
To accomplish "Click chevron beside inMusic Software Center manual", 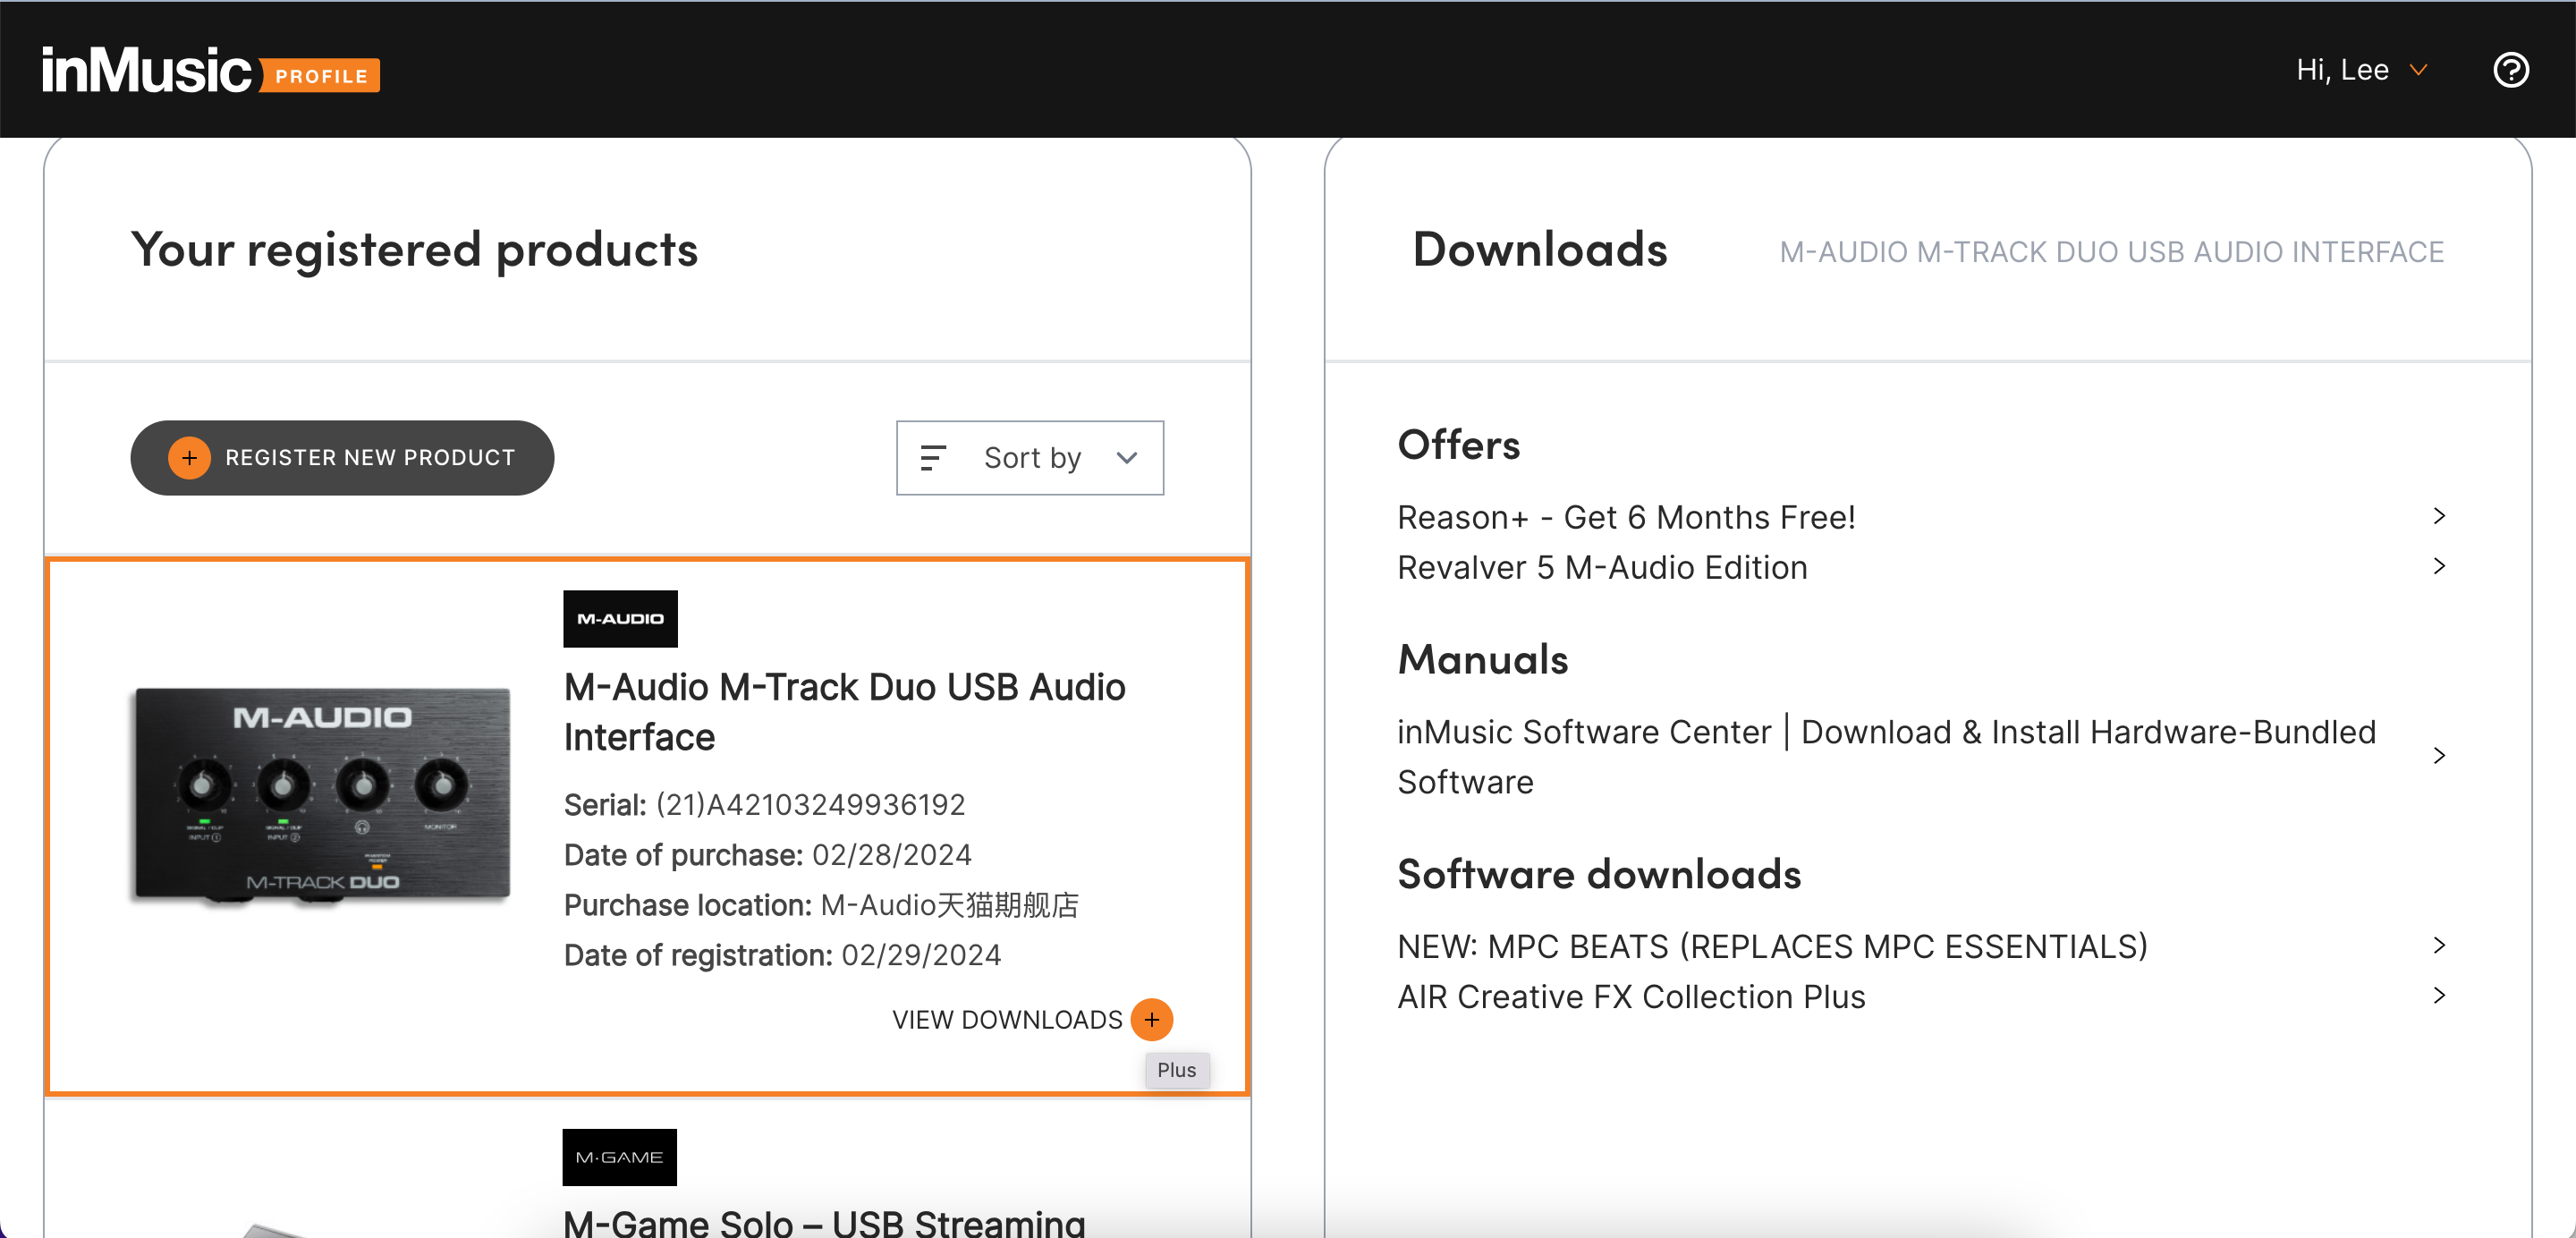I will tap(2439, 756).
